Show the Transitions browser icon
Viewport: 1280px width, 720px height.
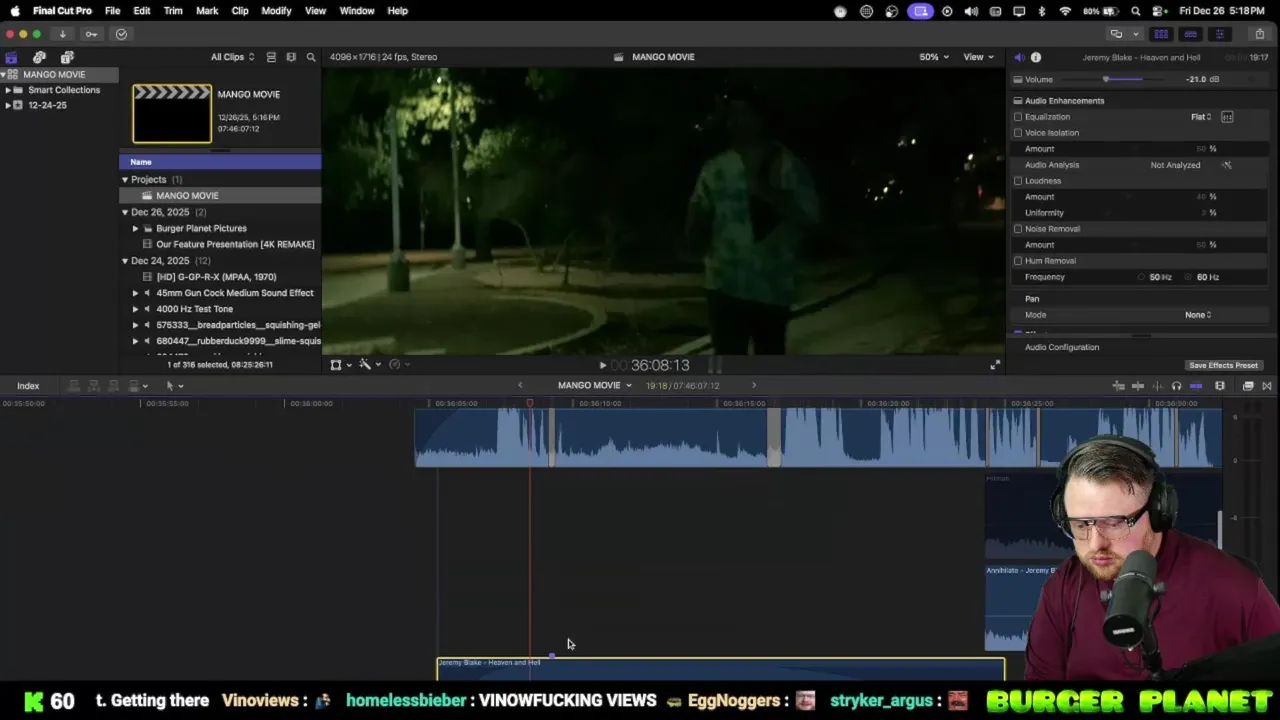1267,386
